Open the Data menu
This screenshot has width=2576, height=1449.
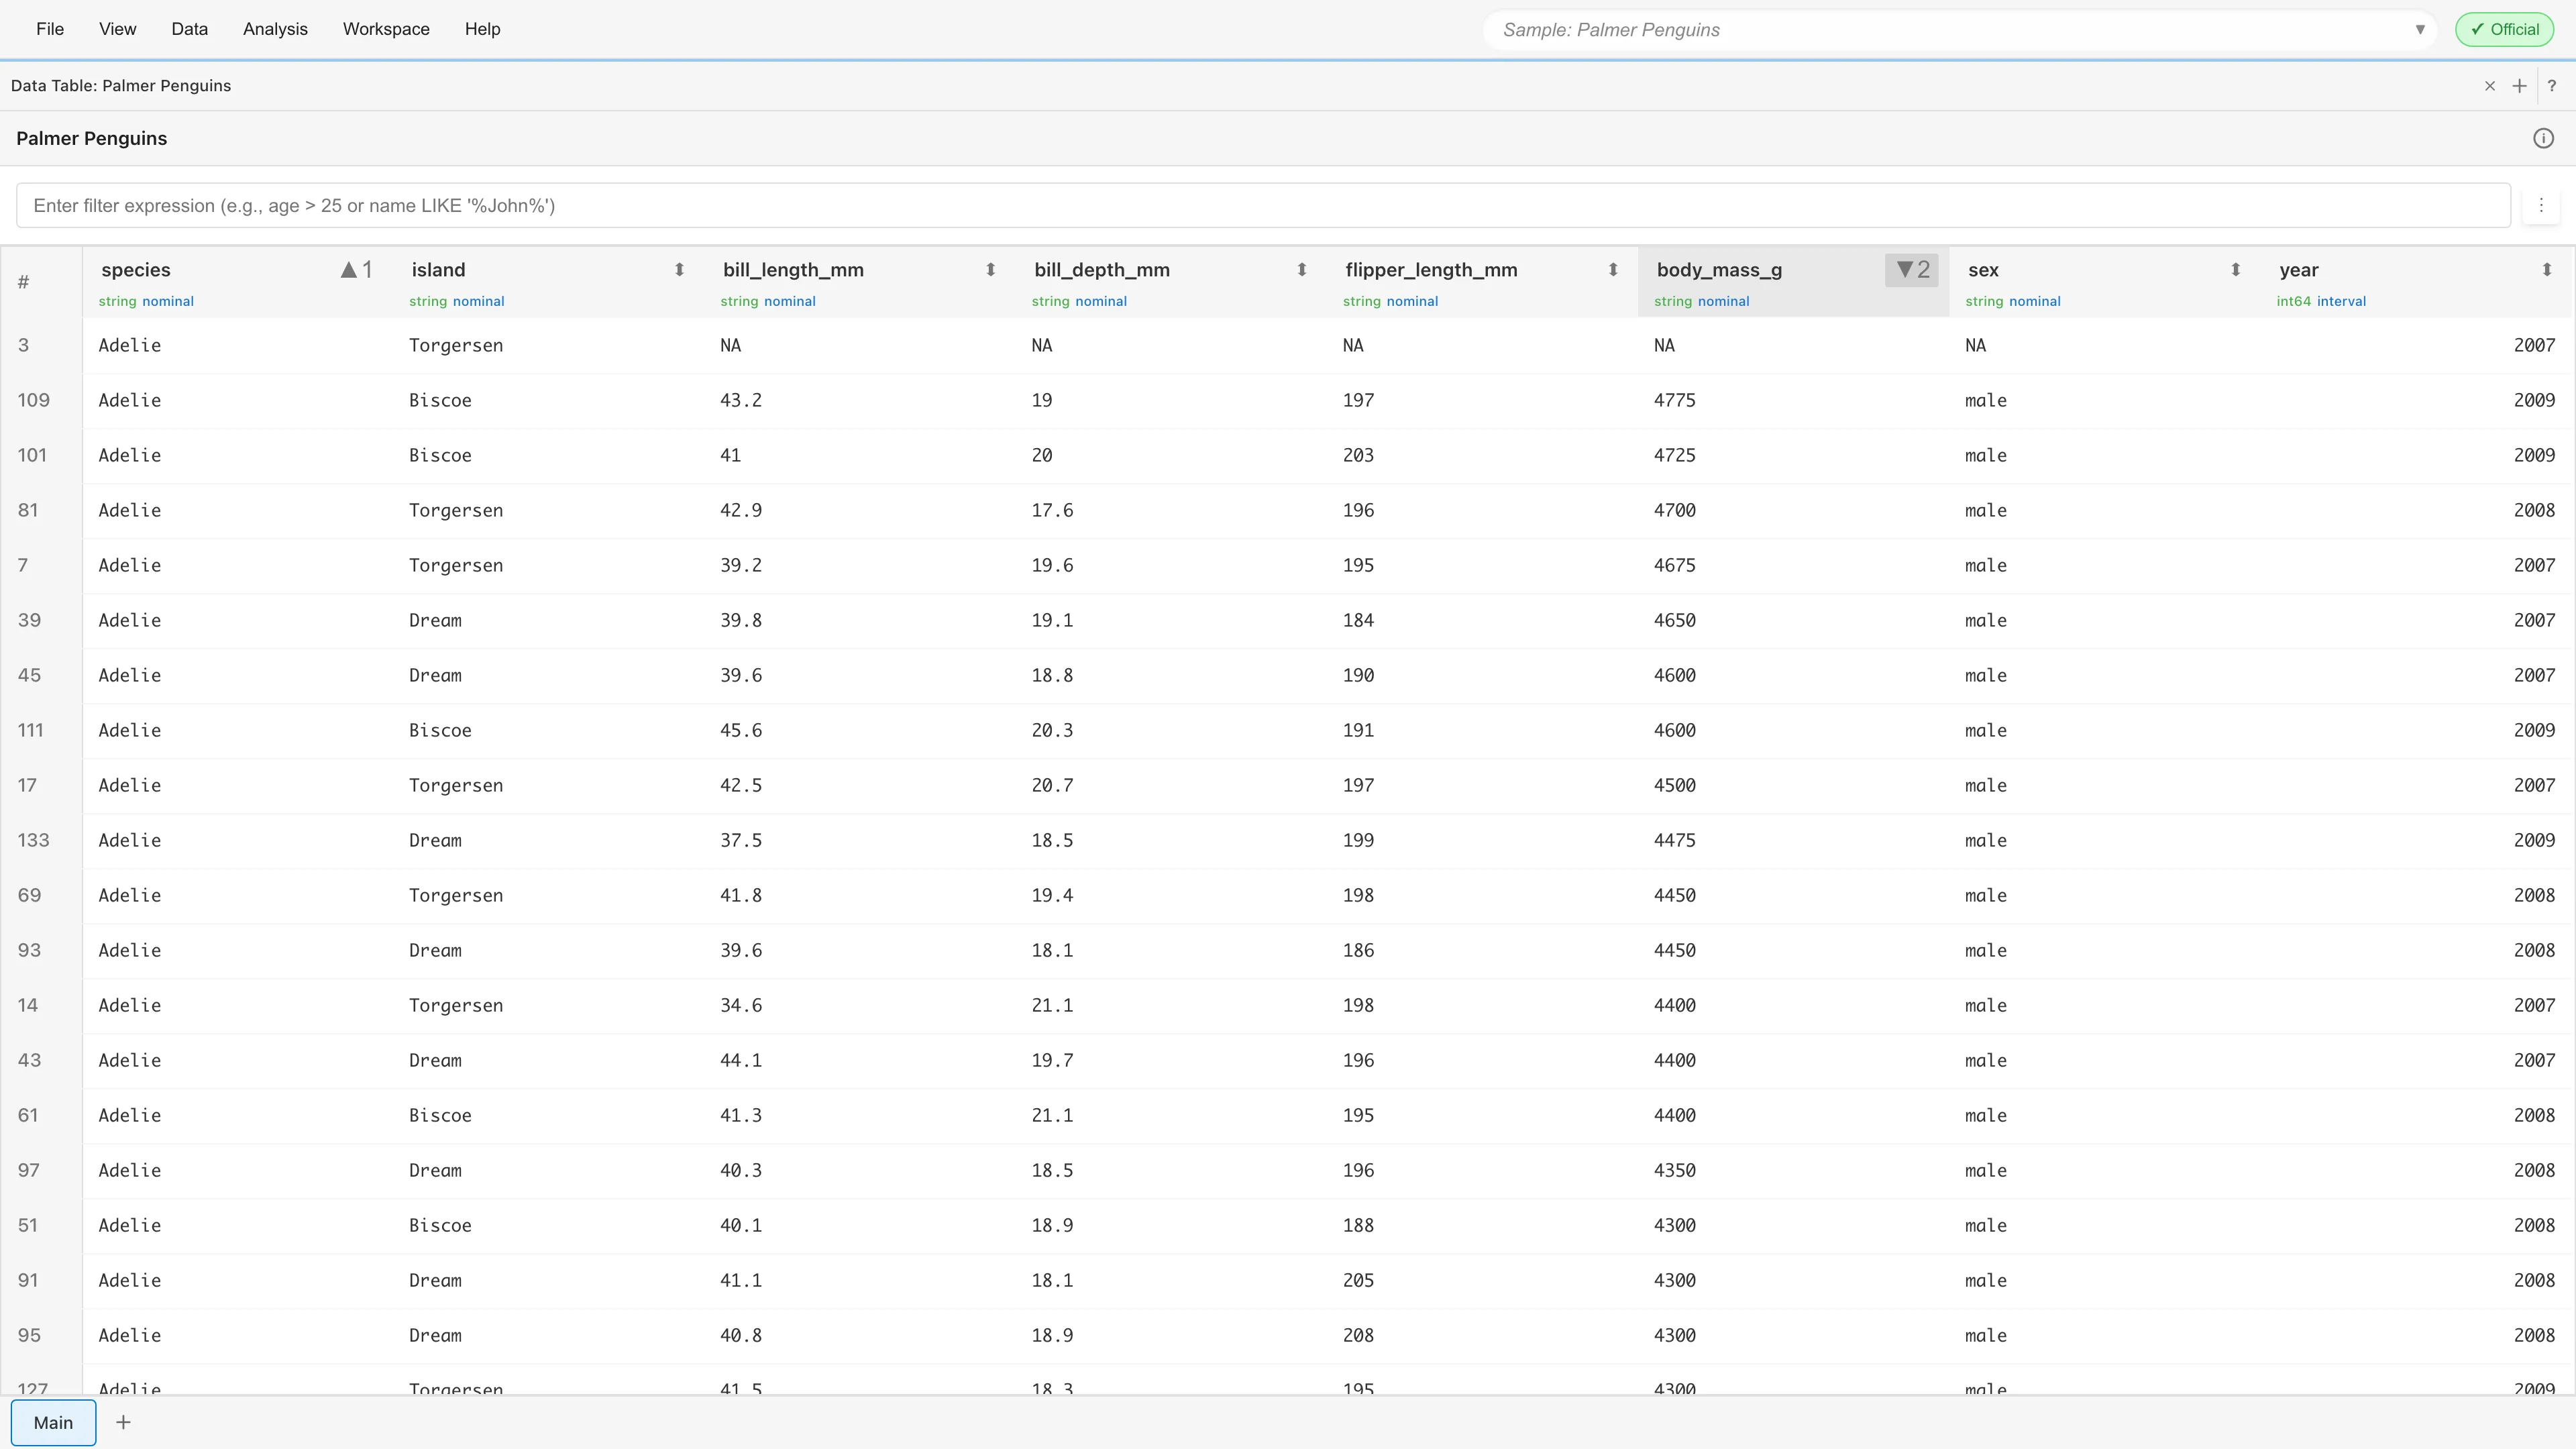[x=189, y=29]
